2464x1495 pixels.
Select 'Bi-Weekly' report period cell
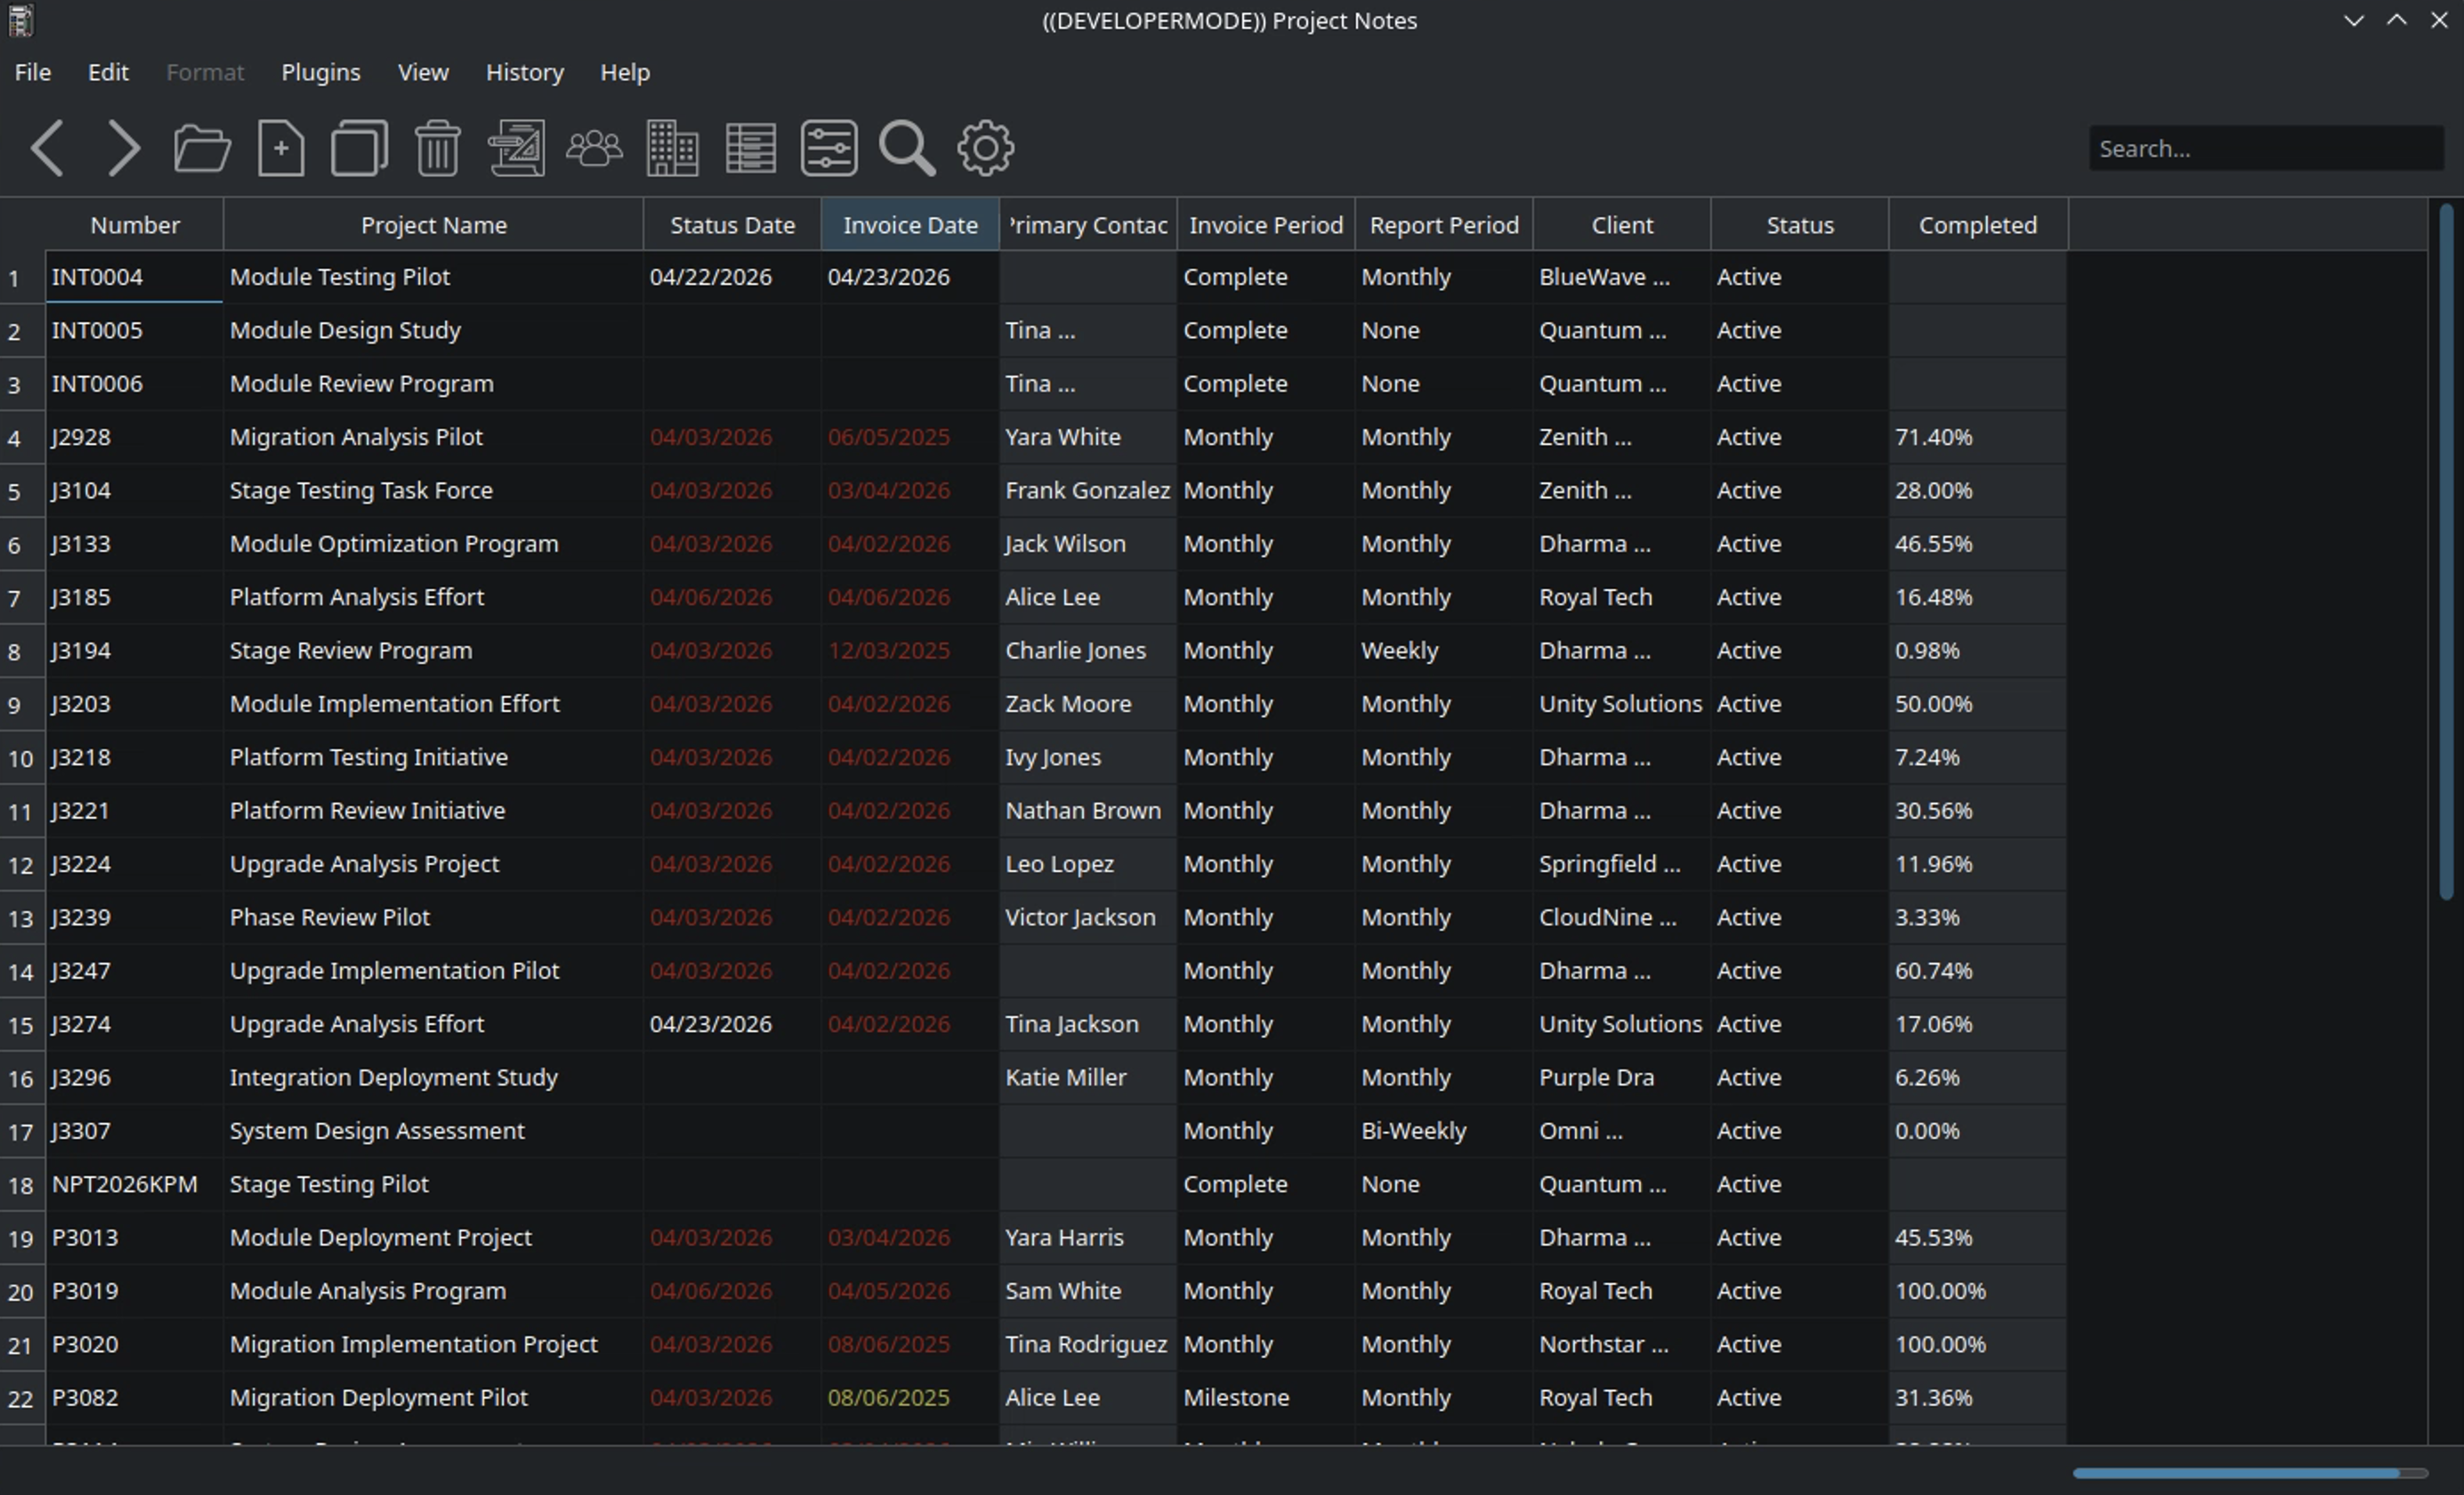pos(1444,1130)
